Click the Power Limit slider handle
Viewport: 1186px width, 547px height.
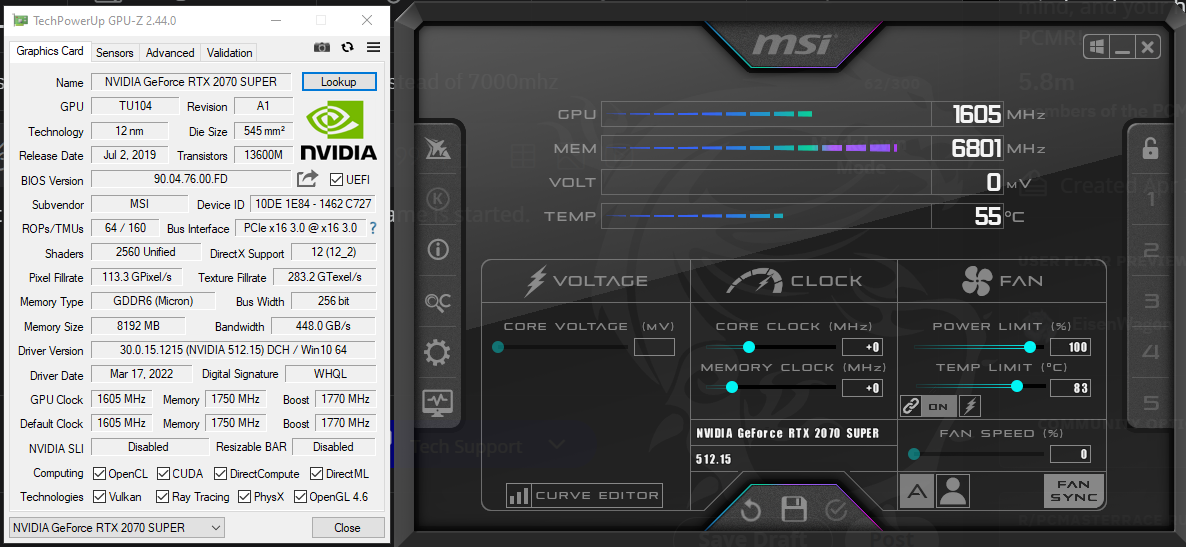point(1029,347)
